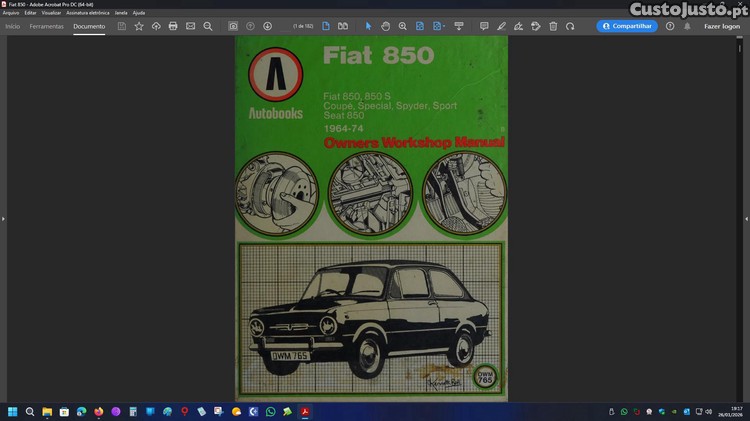Click the upload to cloud icon
This screenshot has height=421, width=750.
(156, 26)
